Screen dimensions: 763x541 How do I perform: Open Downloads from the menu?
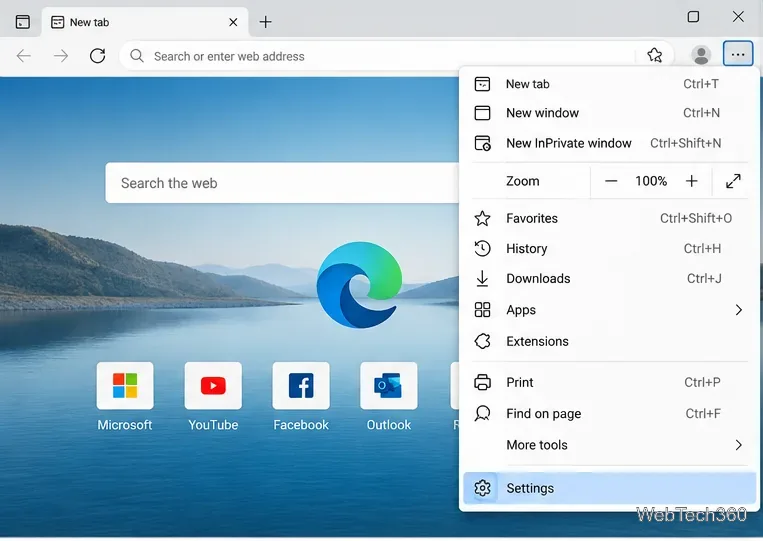coord(608,279)
